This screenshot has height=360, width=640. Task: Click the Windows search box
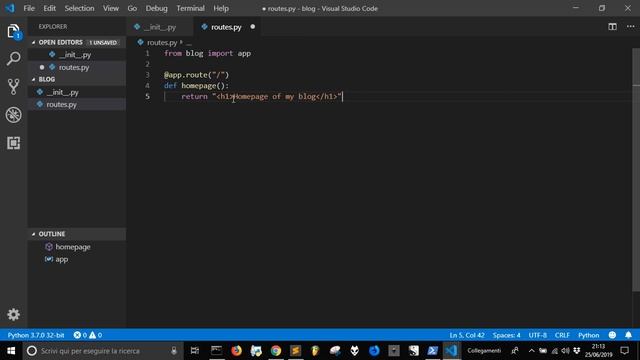coord(102,351)
